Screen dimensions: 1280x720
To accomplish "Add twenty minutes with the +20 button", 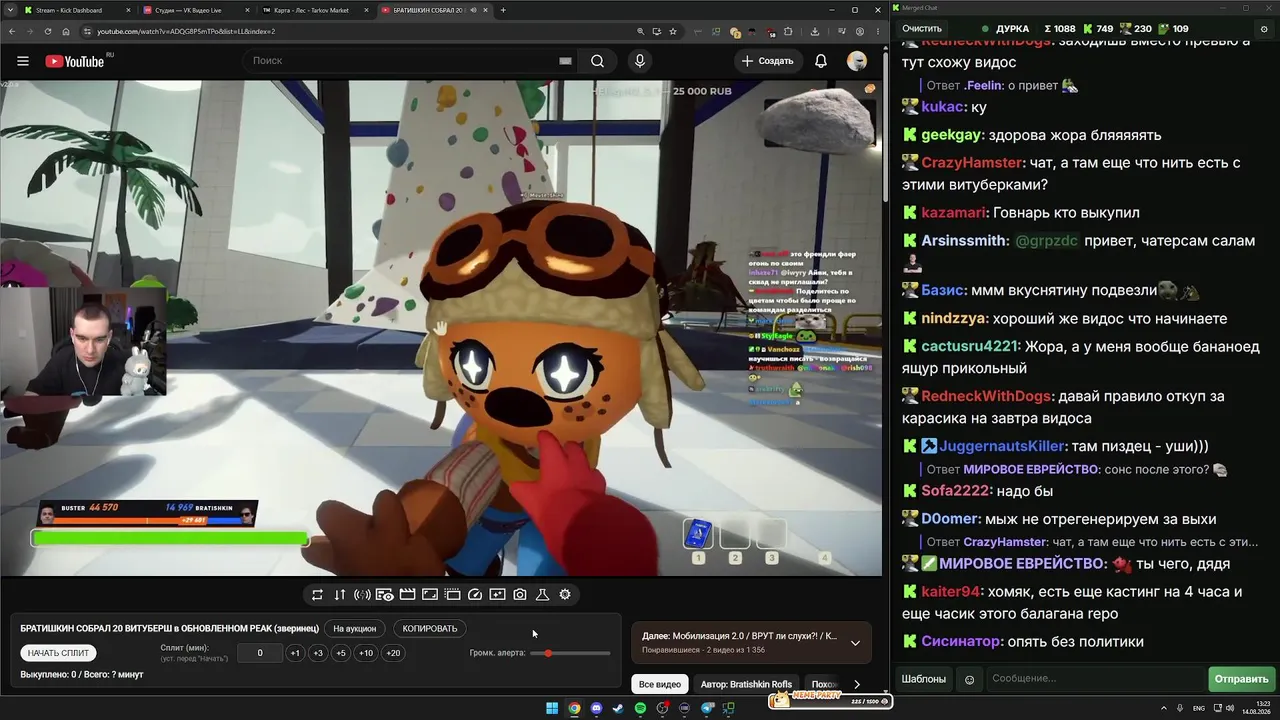I will [x=393, y=653].
